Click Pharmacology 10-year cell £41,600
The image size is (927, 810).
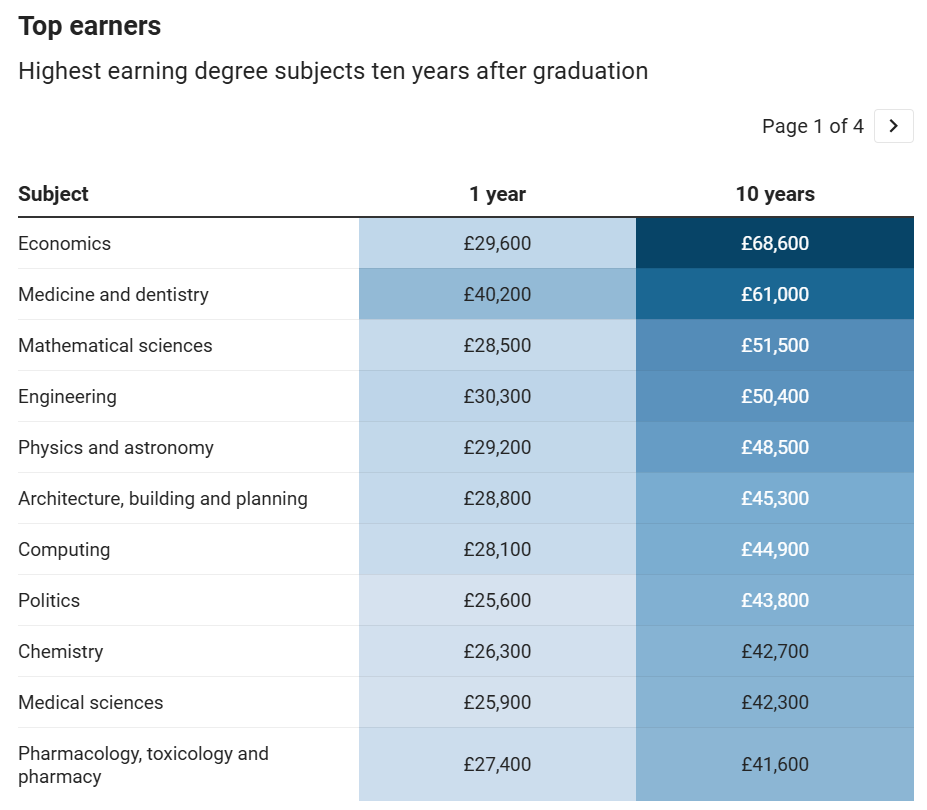775,765
